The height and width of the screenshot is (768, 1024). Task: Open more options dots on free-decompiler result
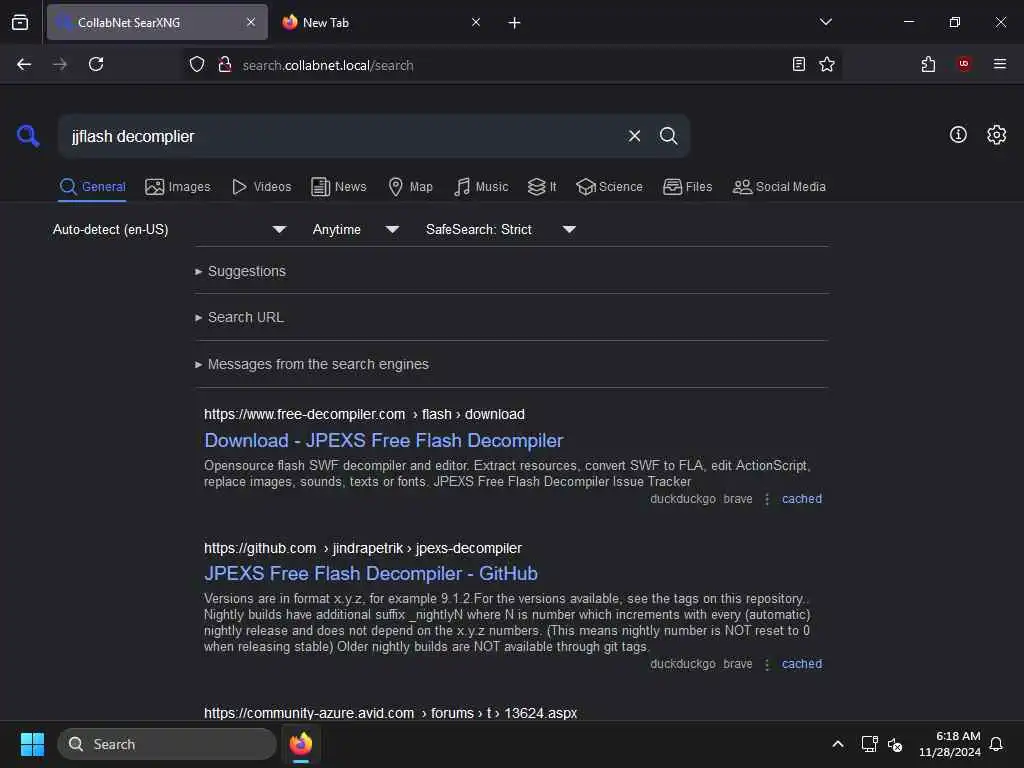pyautogui.click(x=767, y=499)
